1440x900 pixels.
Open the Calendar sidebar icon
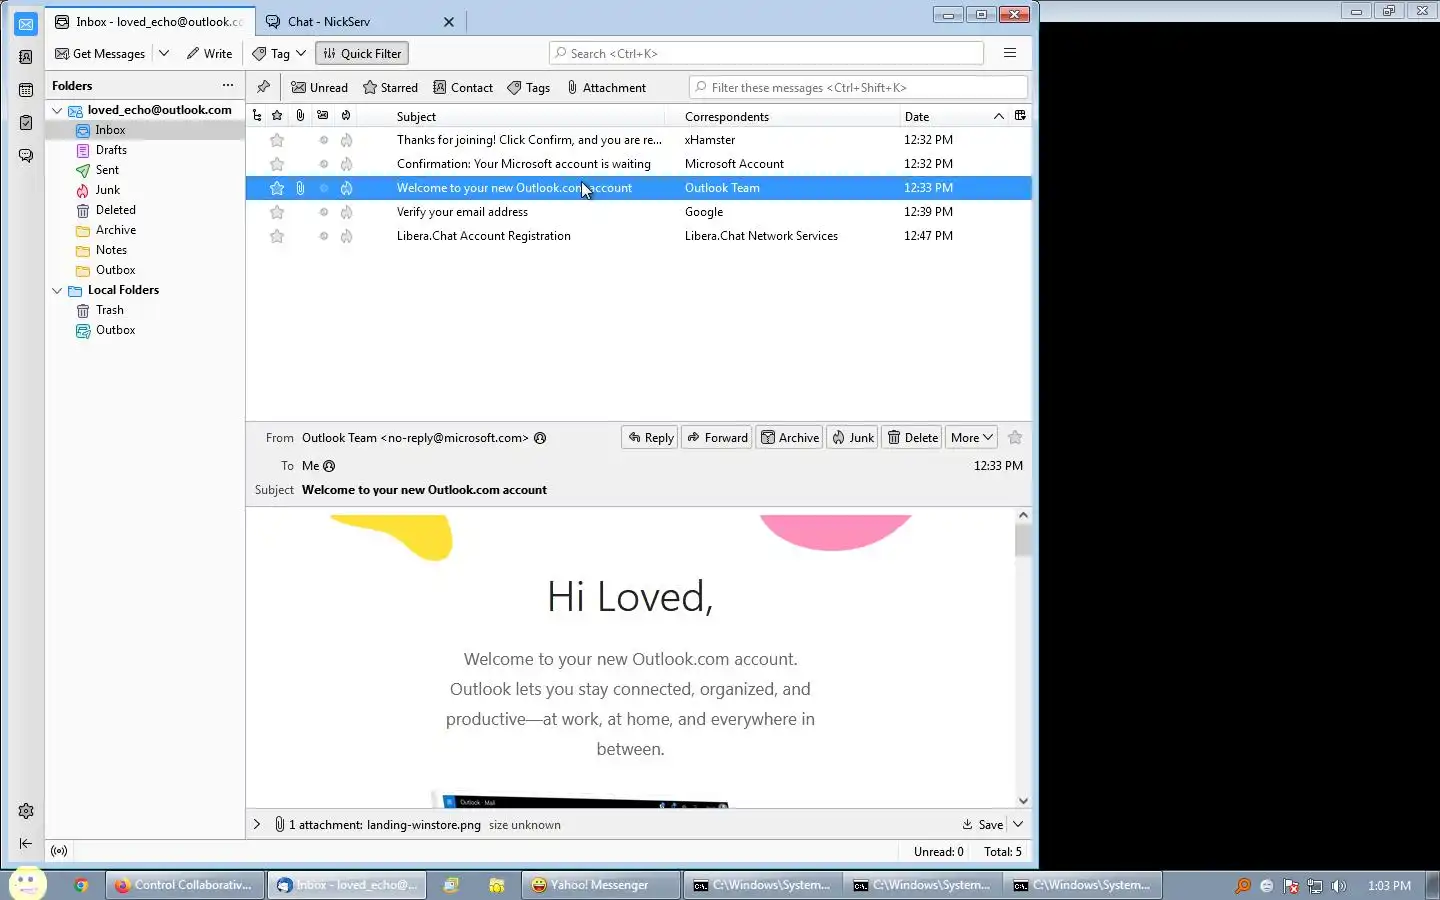(26, 90)
